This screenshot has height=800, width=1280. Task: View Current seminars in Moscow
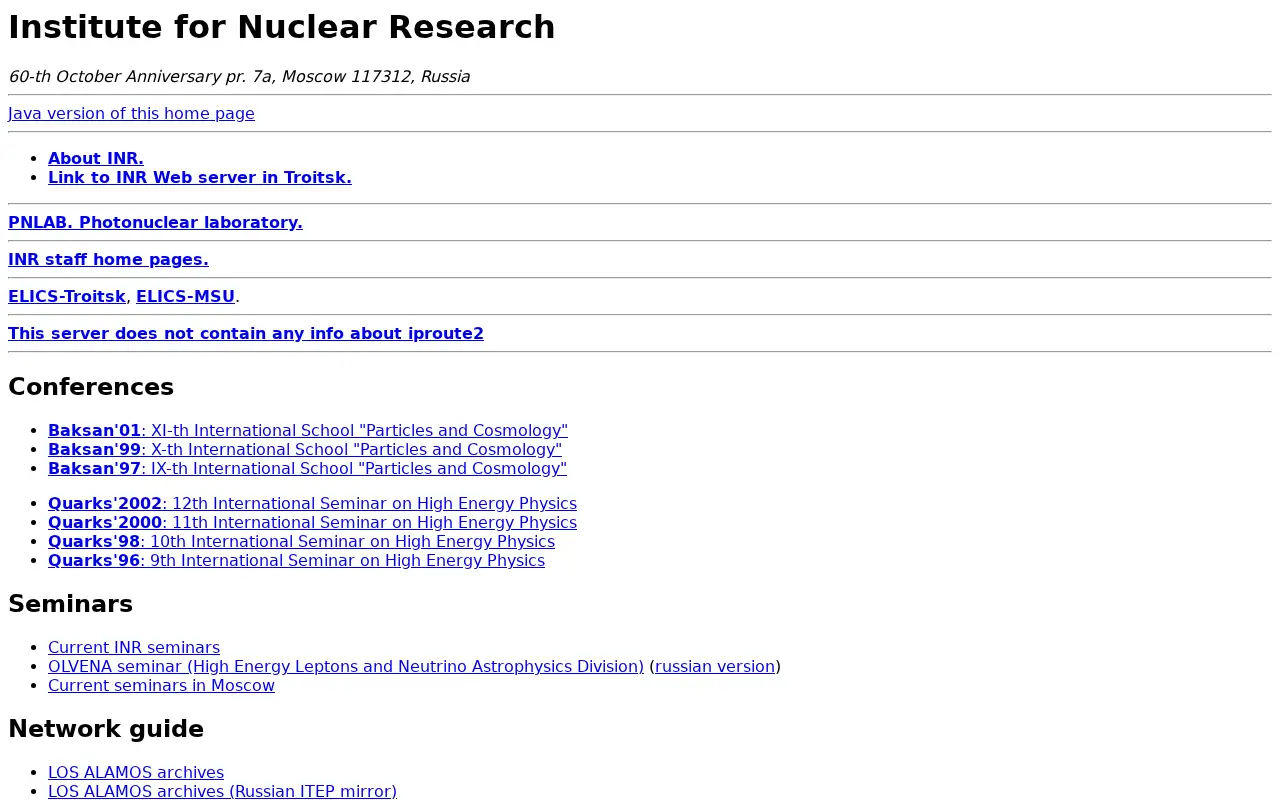[161, 685]
